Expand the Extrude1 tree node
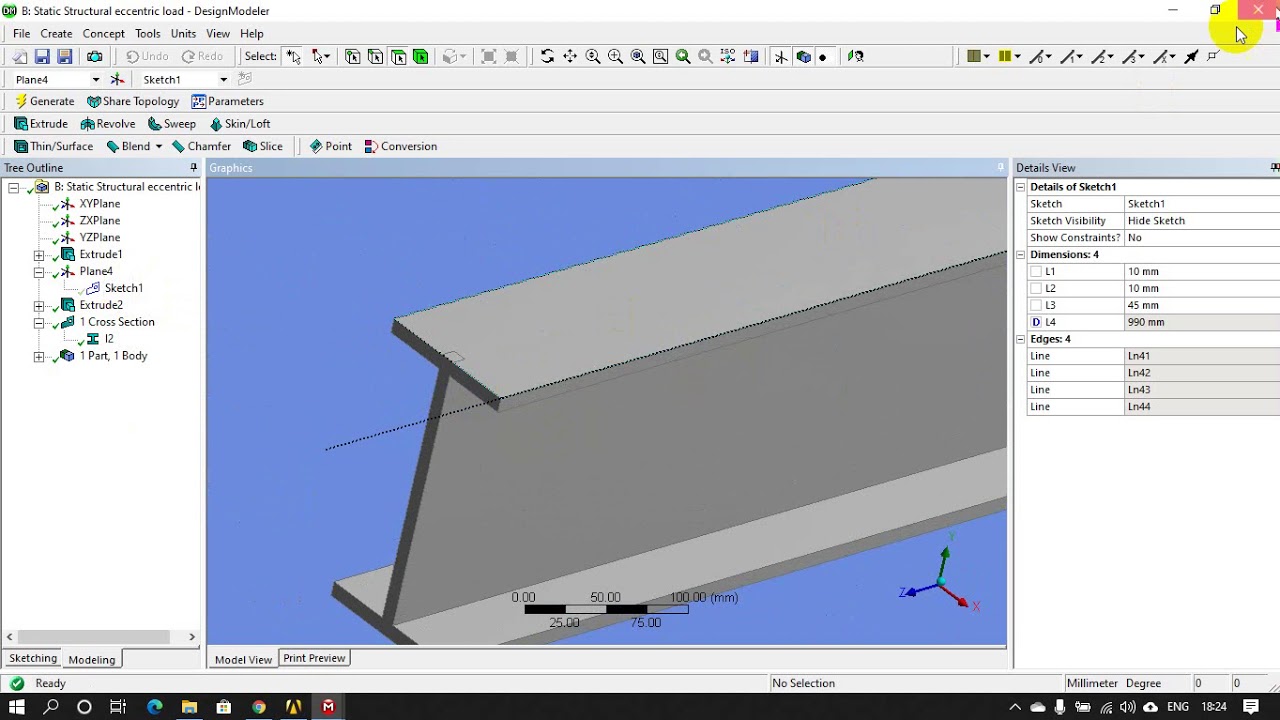Viewport: 1280px width, 720px height. pos(39,255)
